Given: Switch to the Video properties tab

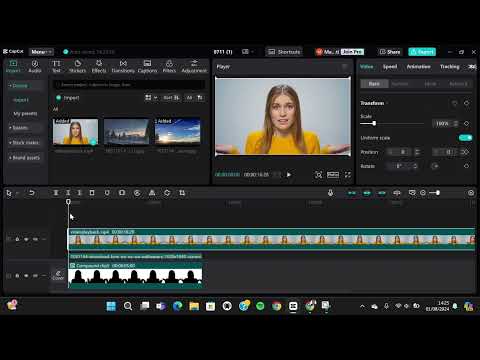Looking at the screenshot, I should tap(366, 67).
